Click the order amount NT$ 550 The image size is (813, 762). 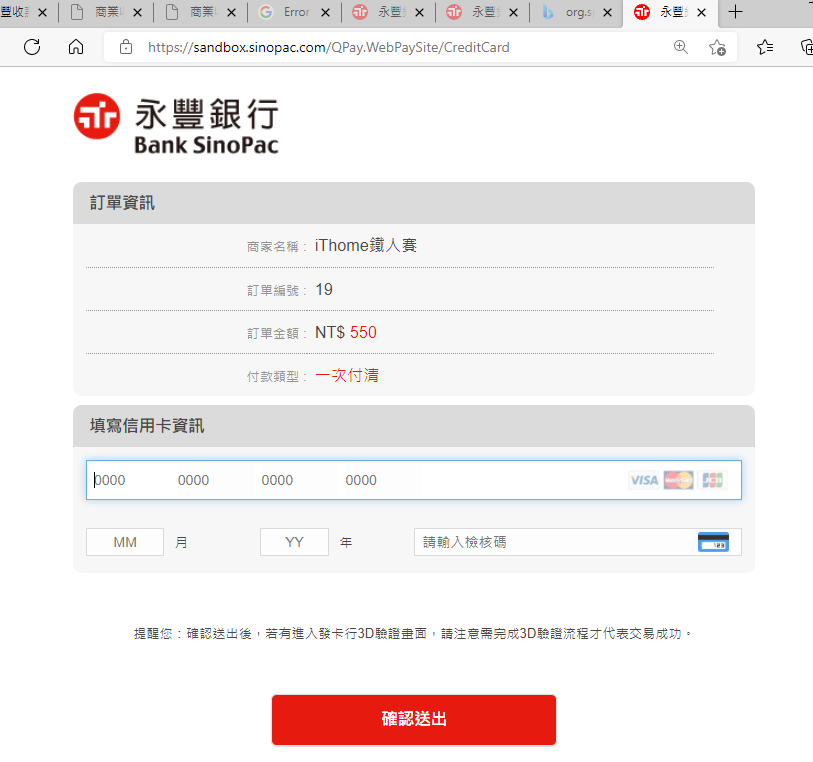(346, 332)
